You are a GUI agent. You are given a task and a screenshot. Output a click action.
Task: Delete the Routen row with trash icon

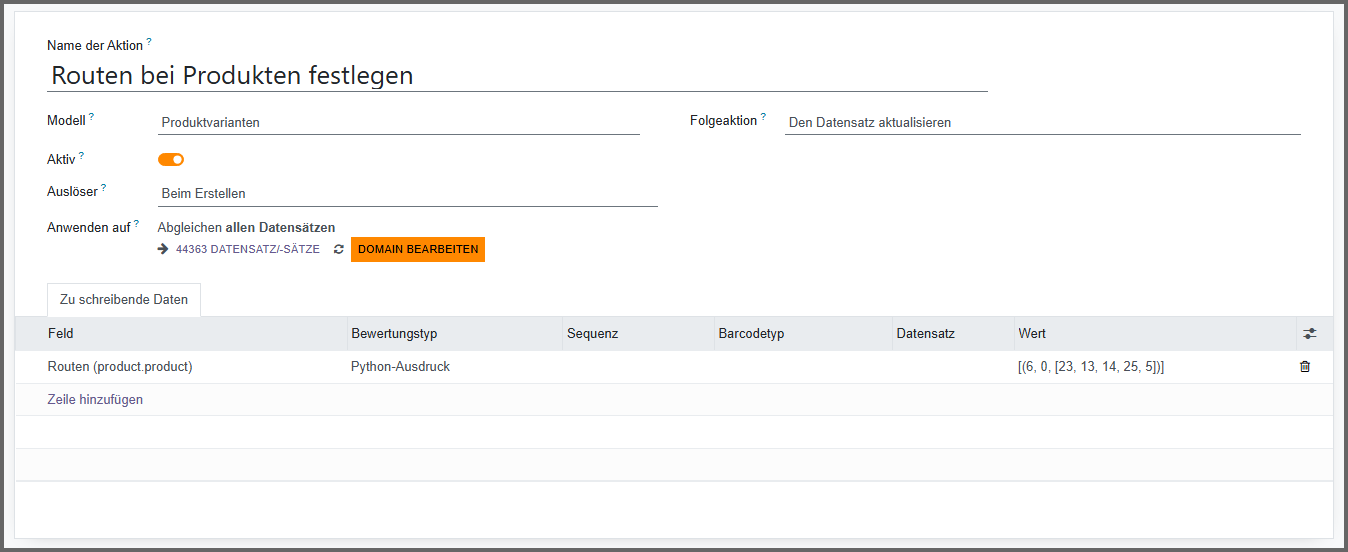click(x=1304, y=367)
